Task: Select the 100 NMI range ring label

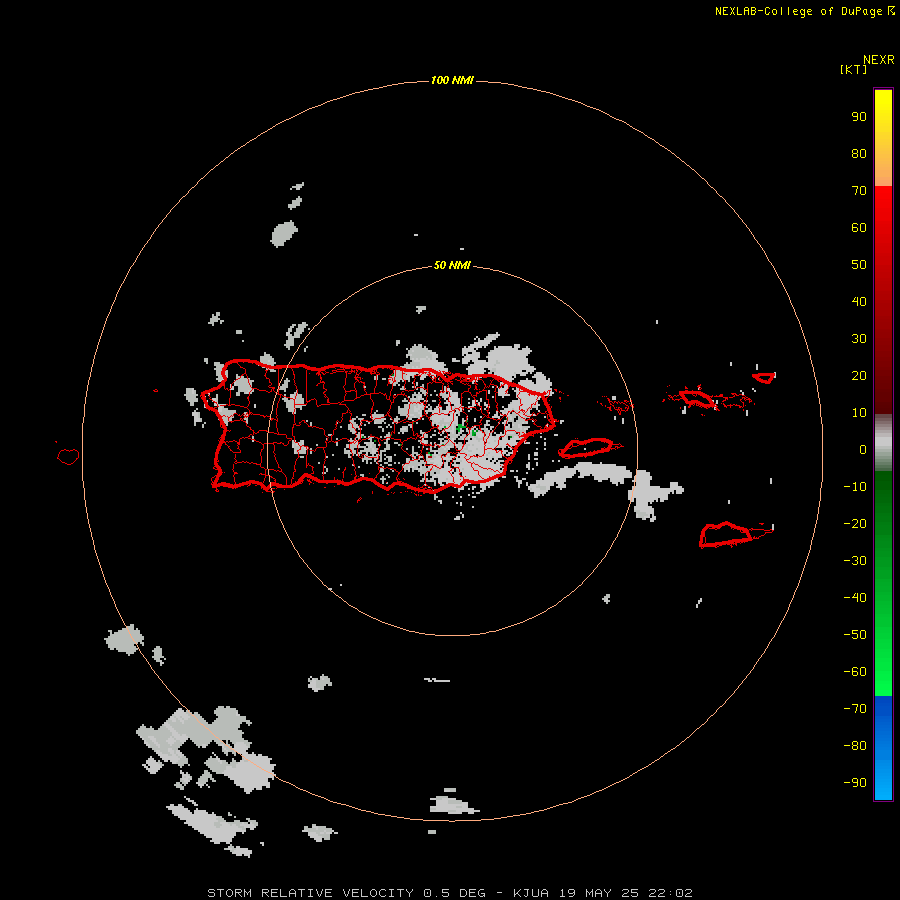Action: coord(452,80)
